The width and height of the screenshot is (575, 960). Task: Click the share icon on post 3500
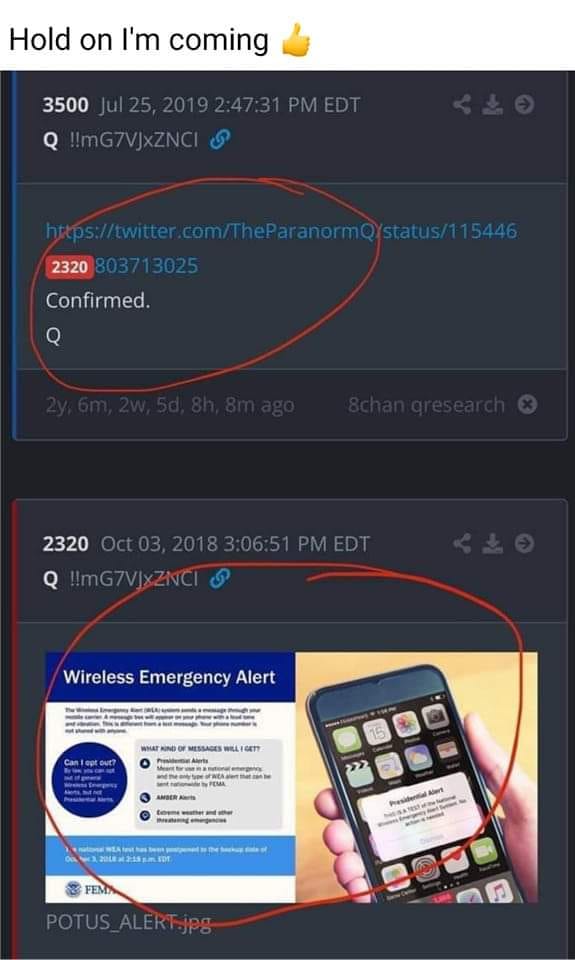click(x=462, y=105)
